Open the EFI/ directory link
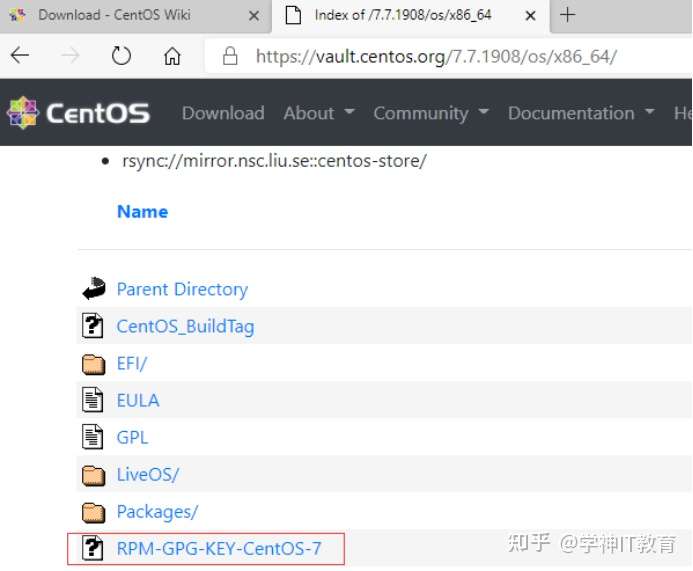693x571 pixels. tap(131, 363)
